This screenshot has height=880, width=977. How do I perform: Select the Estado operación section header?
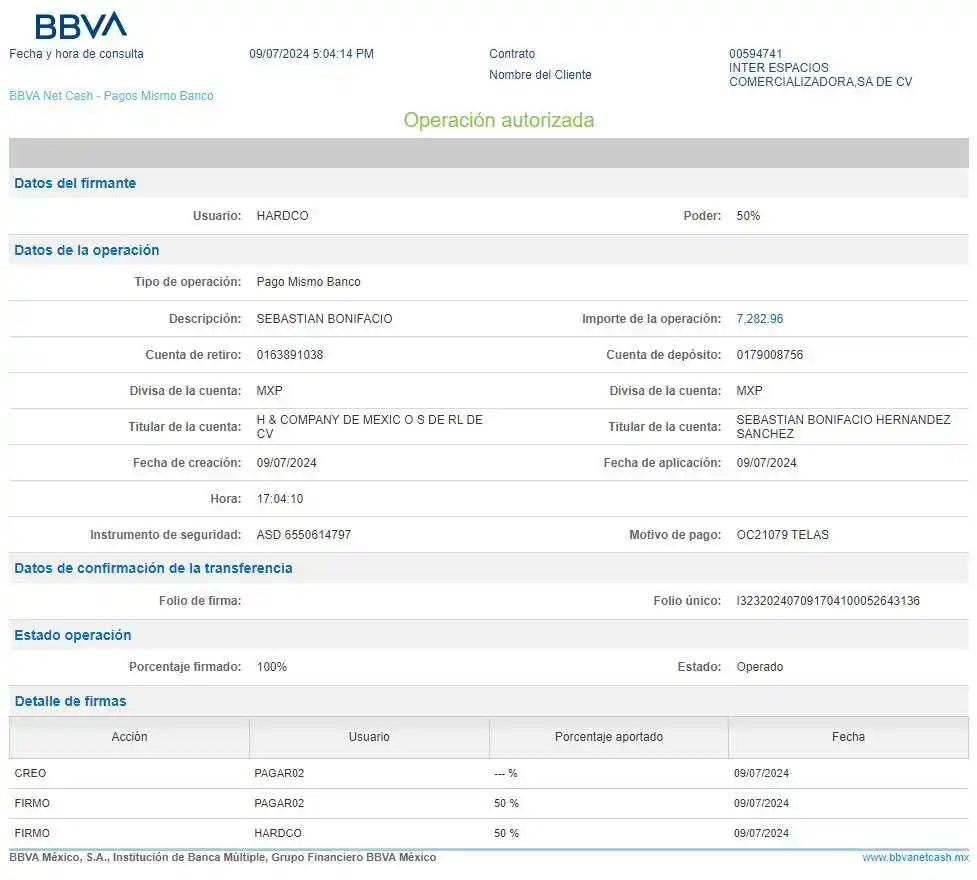73,635
